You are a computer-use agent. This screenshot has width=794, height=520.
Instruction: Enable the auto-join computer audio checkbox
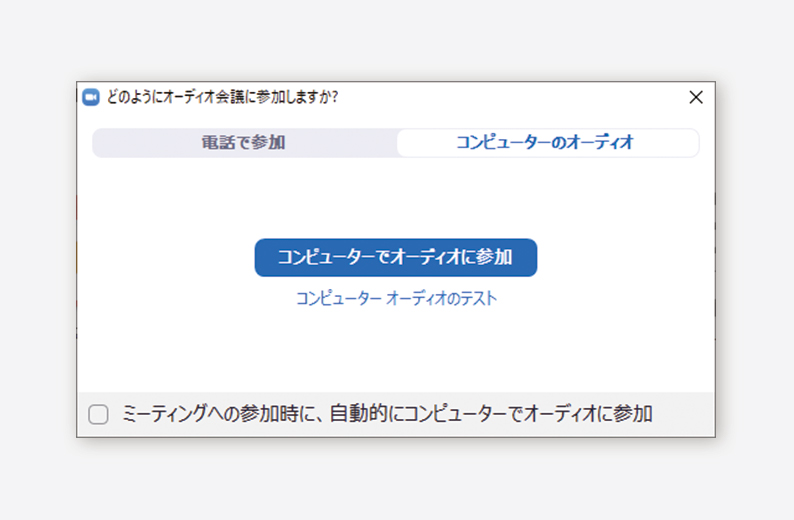[98, 414]
